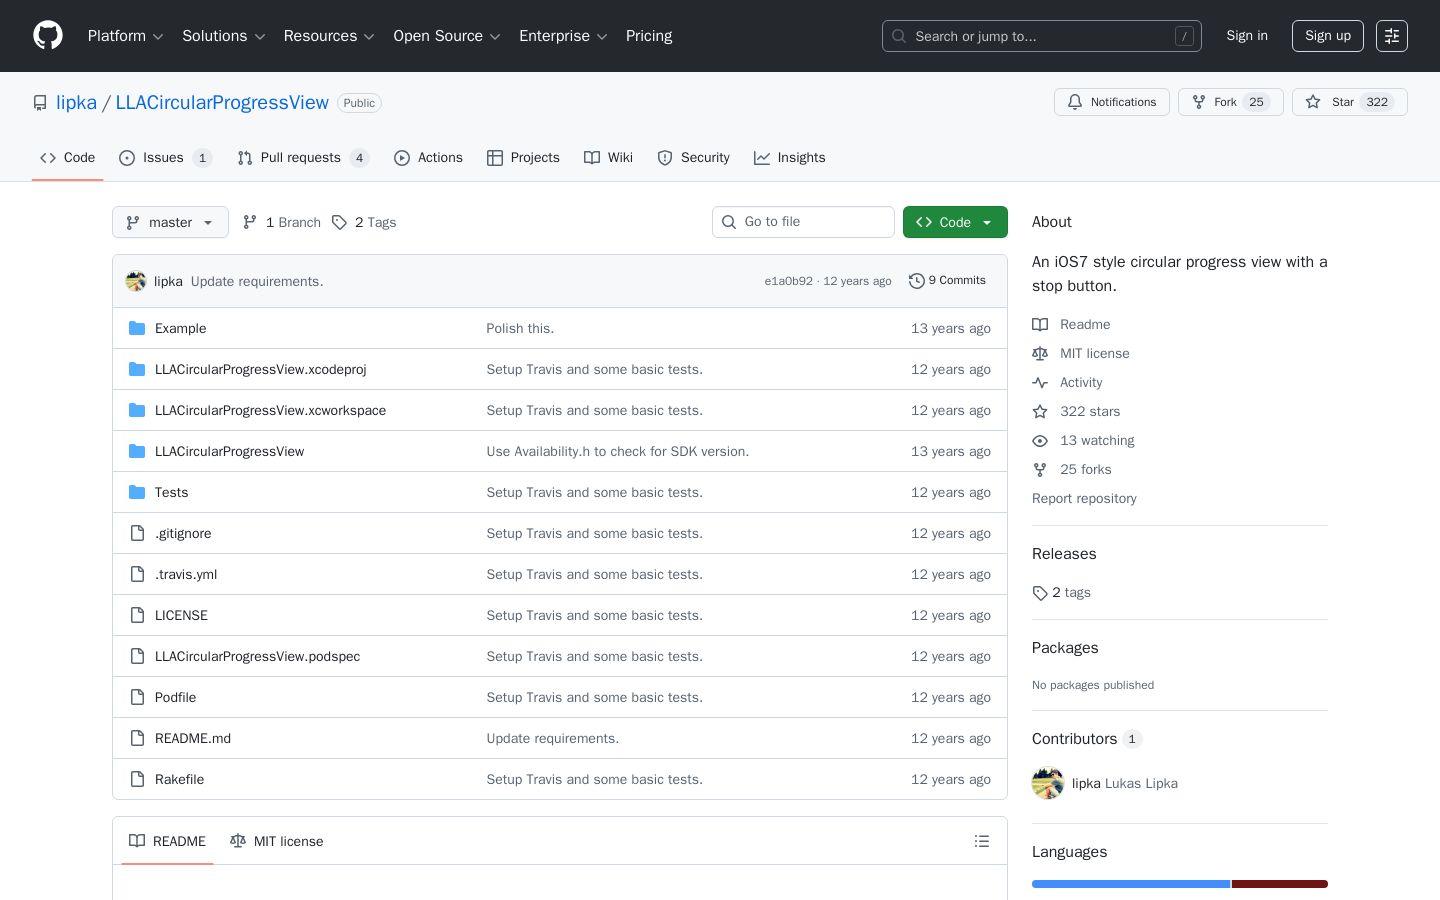View the 9 Commits history link

click(947, 281)
